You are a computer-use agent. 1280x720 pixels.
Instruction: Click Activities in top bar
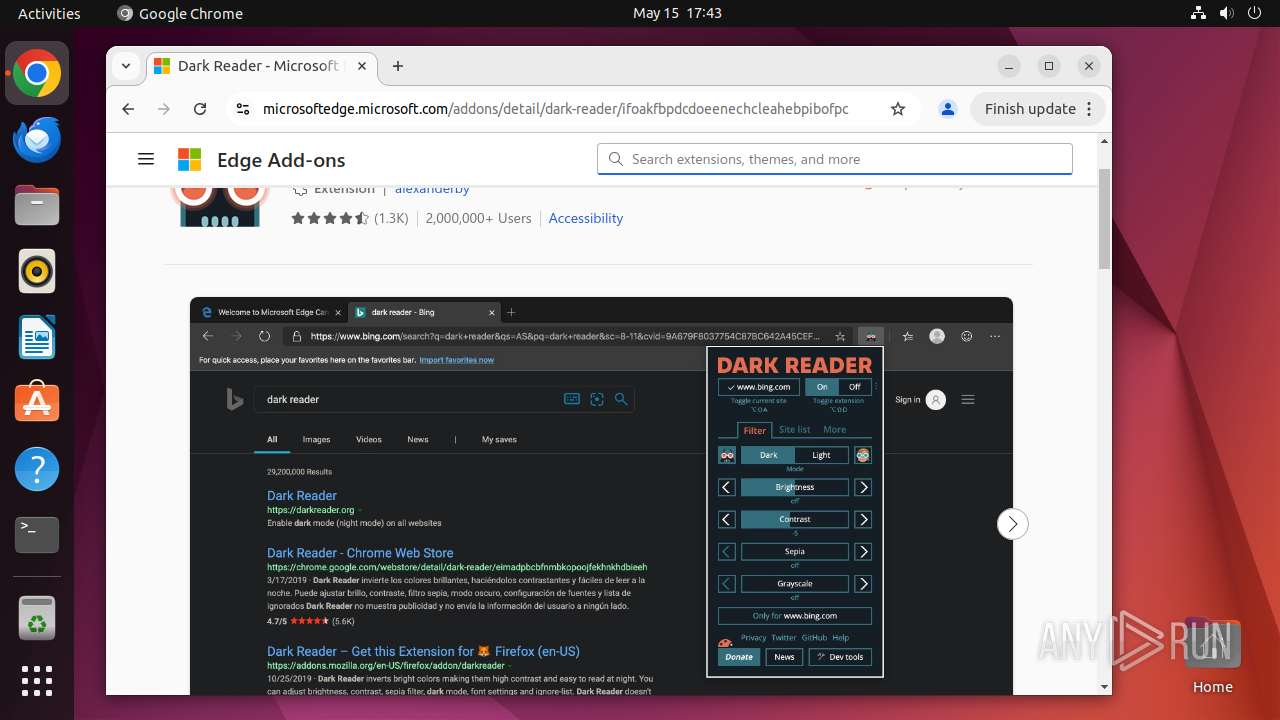click(x=49, y=13)
